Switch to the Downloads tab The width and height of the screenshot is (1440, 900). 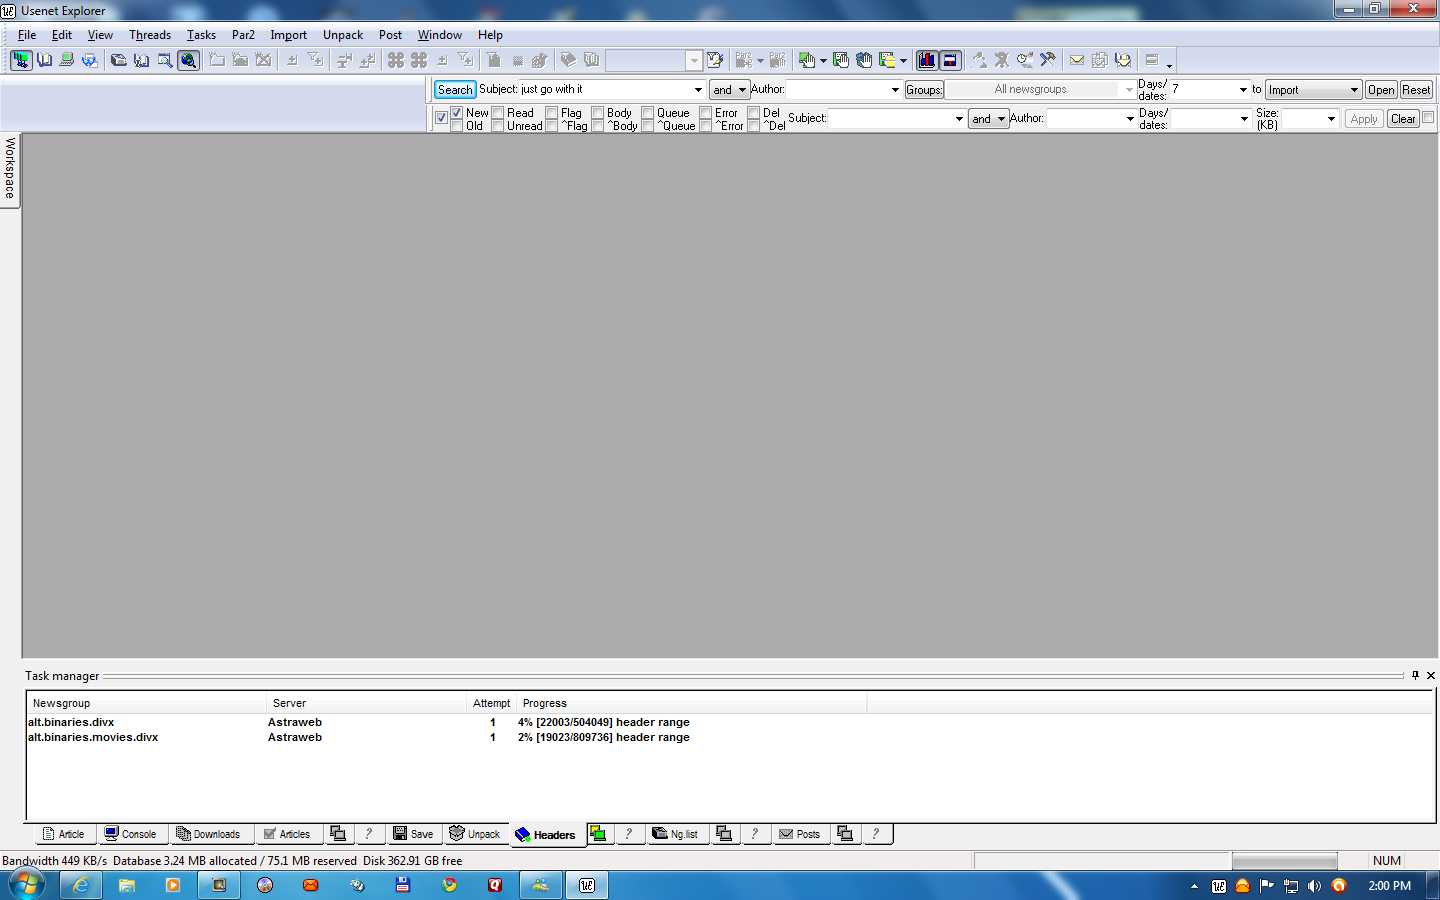[x=208, y=834]
